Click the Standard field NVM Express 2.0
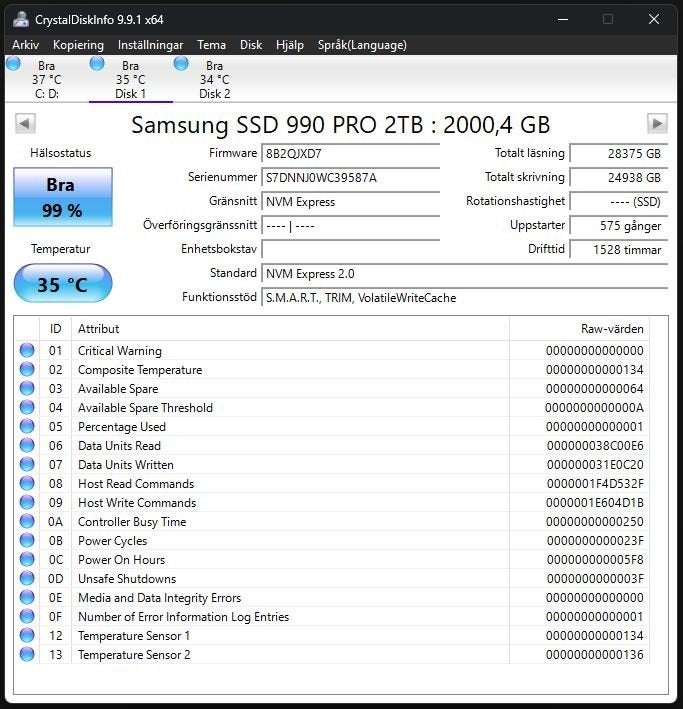Viewport: 683px width, 709px height. (x=465, y=273)
